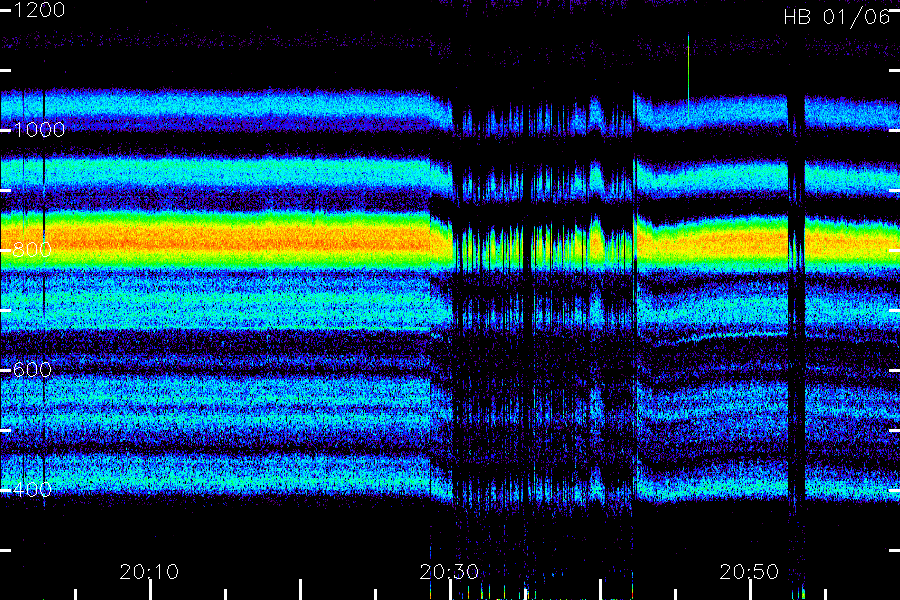
Task: Click the 800 frequency axis label
Action: [x=32, y=249]
